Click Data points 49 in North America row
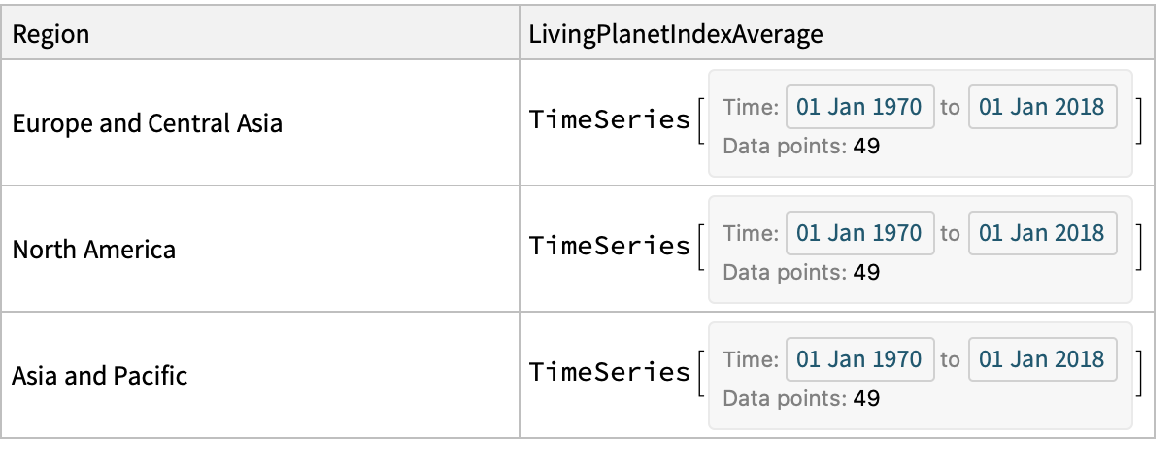Viewport: 1156px width, 474px height. 801,272
